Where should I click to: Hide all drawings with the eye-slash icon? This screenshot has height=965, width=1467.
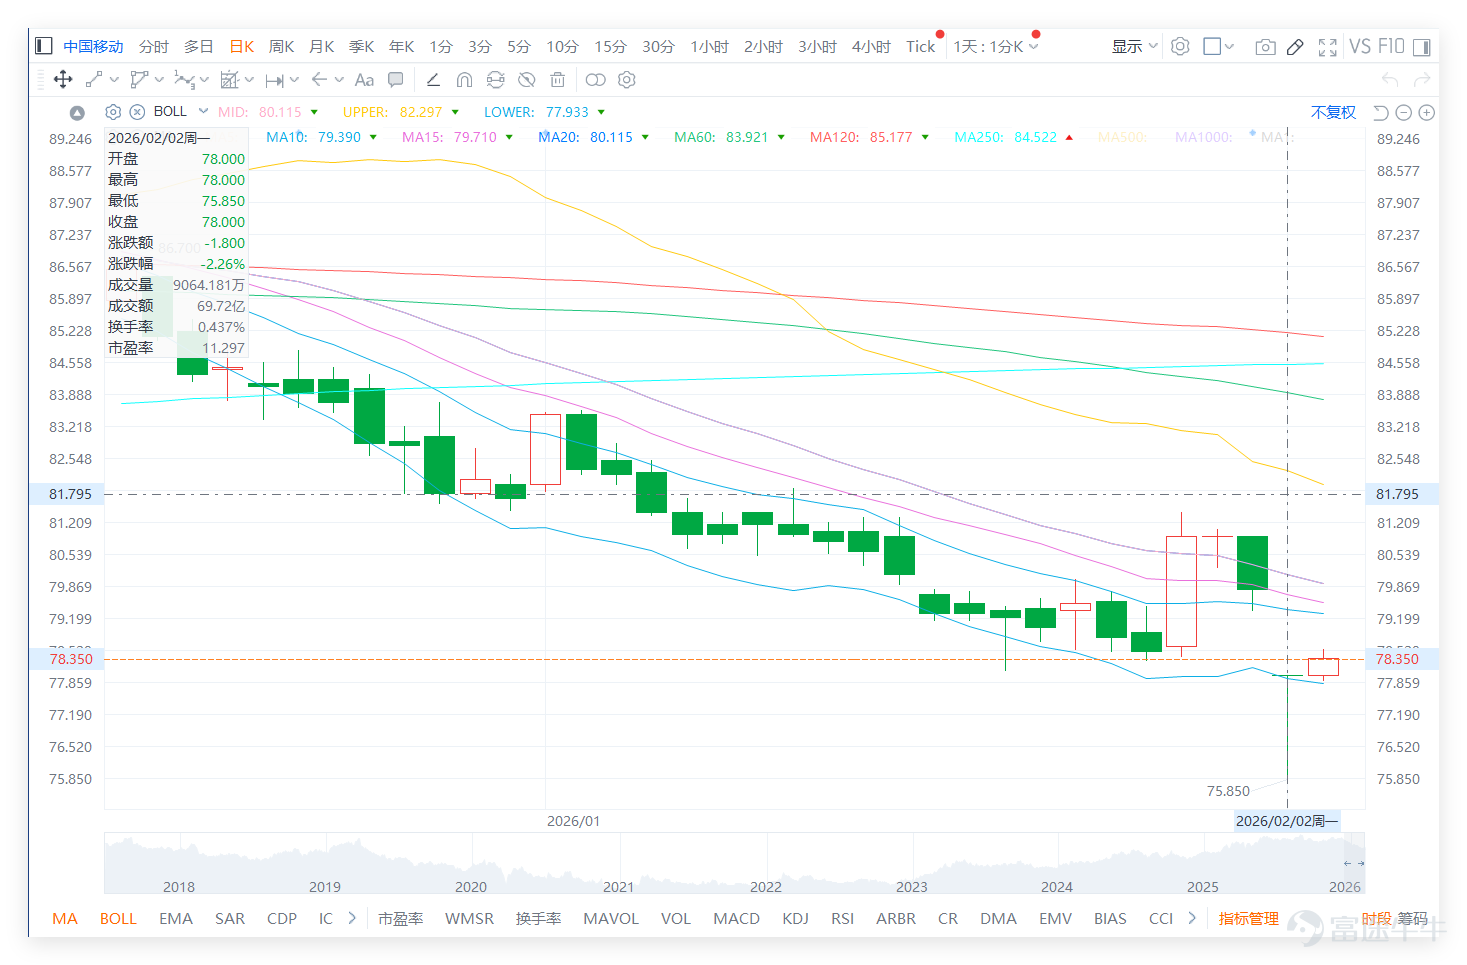pyautogui.click(x=527, y=80)
